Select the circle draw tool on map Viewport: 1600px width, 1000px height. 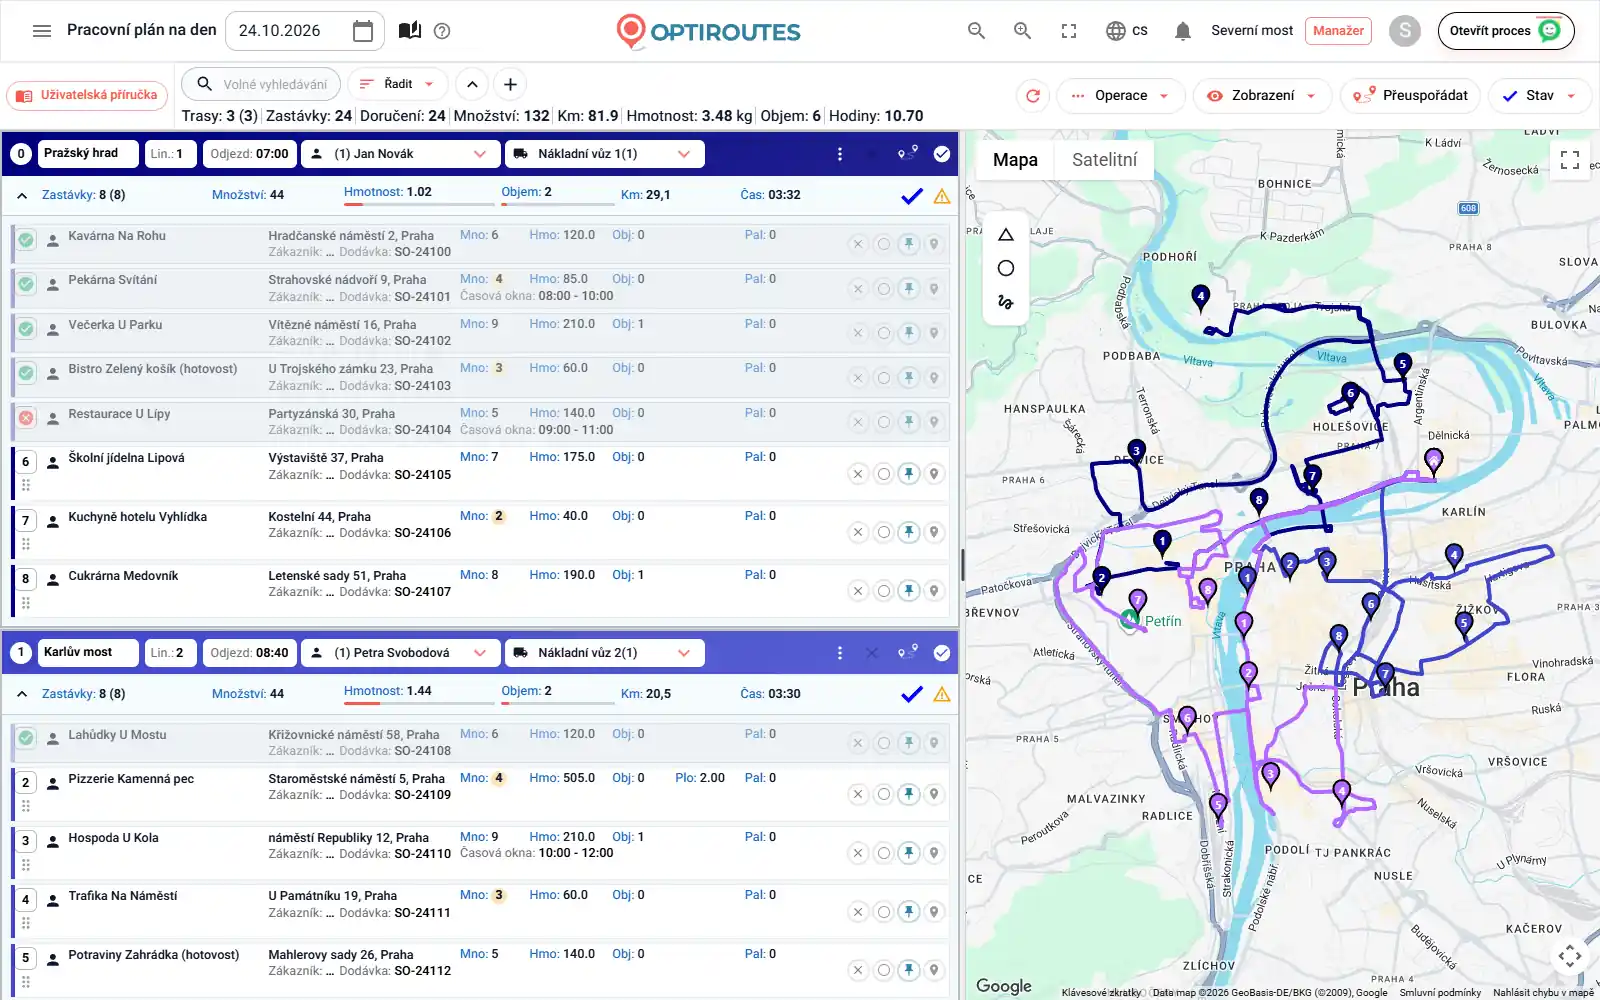[x=1006, y=268]
